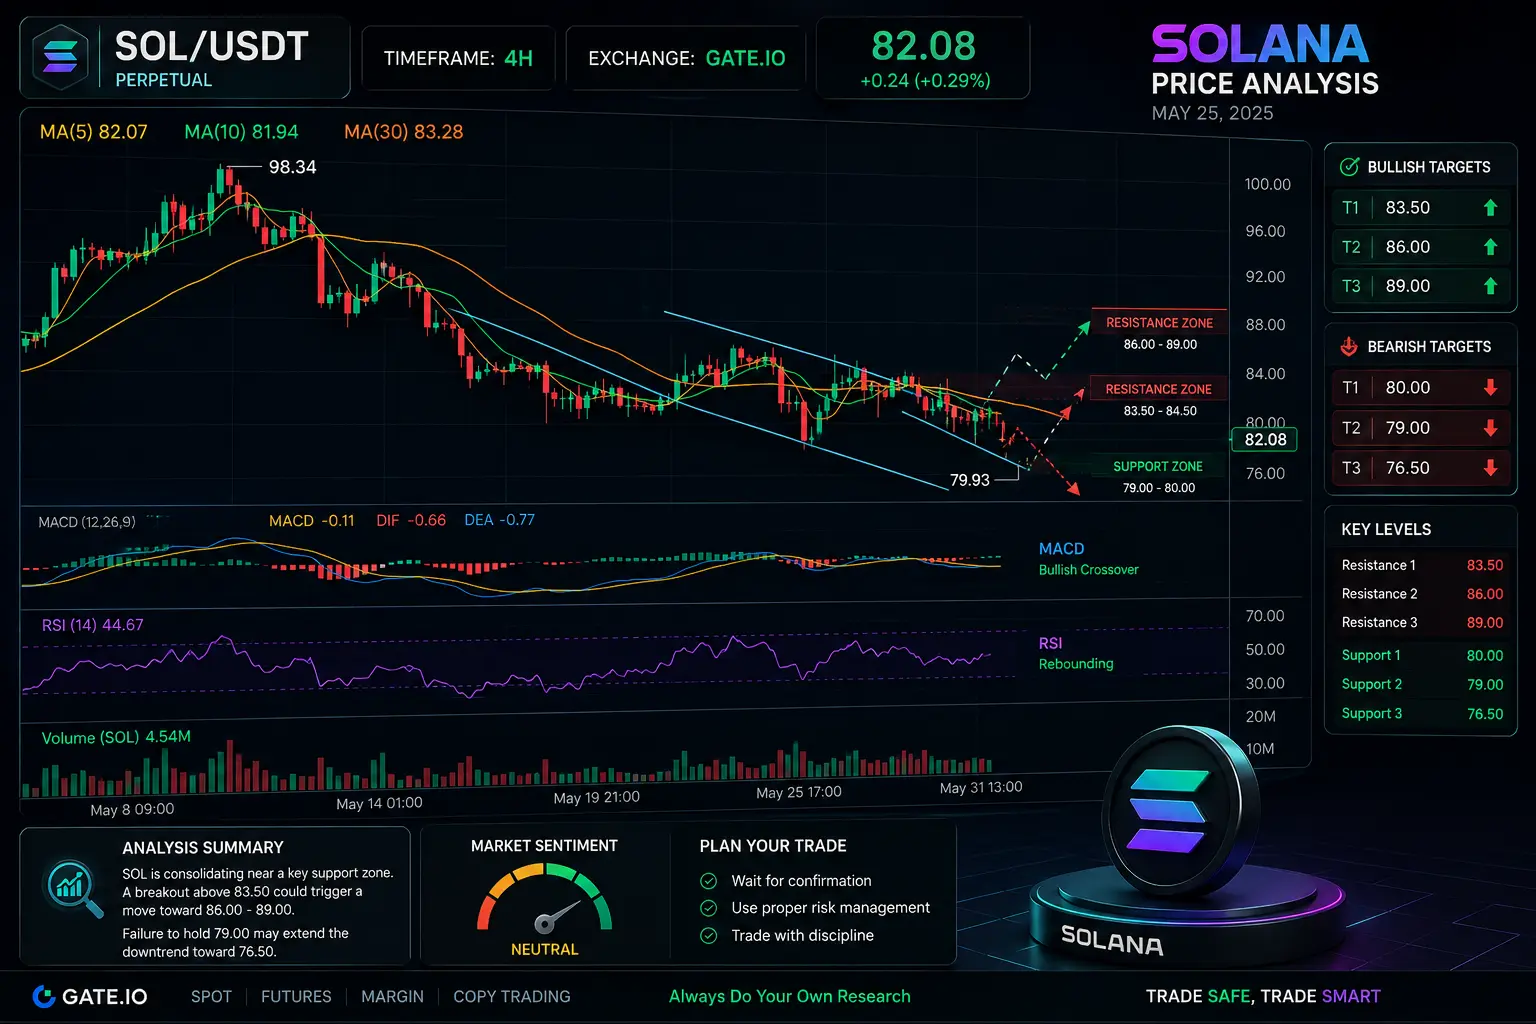Click the DIF -0.66 value
Viewport: 1536px width, 1024px height.
coord(411,521)
